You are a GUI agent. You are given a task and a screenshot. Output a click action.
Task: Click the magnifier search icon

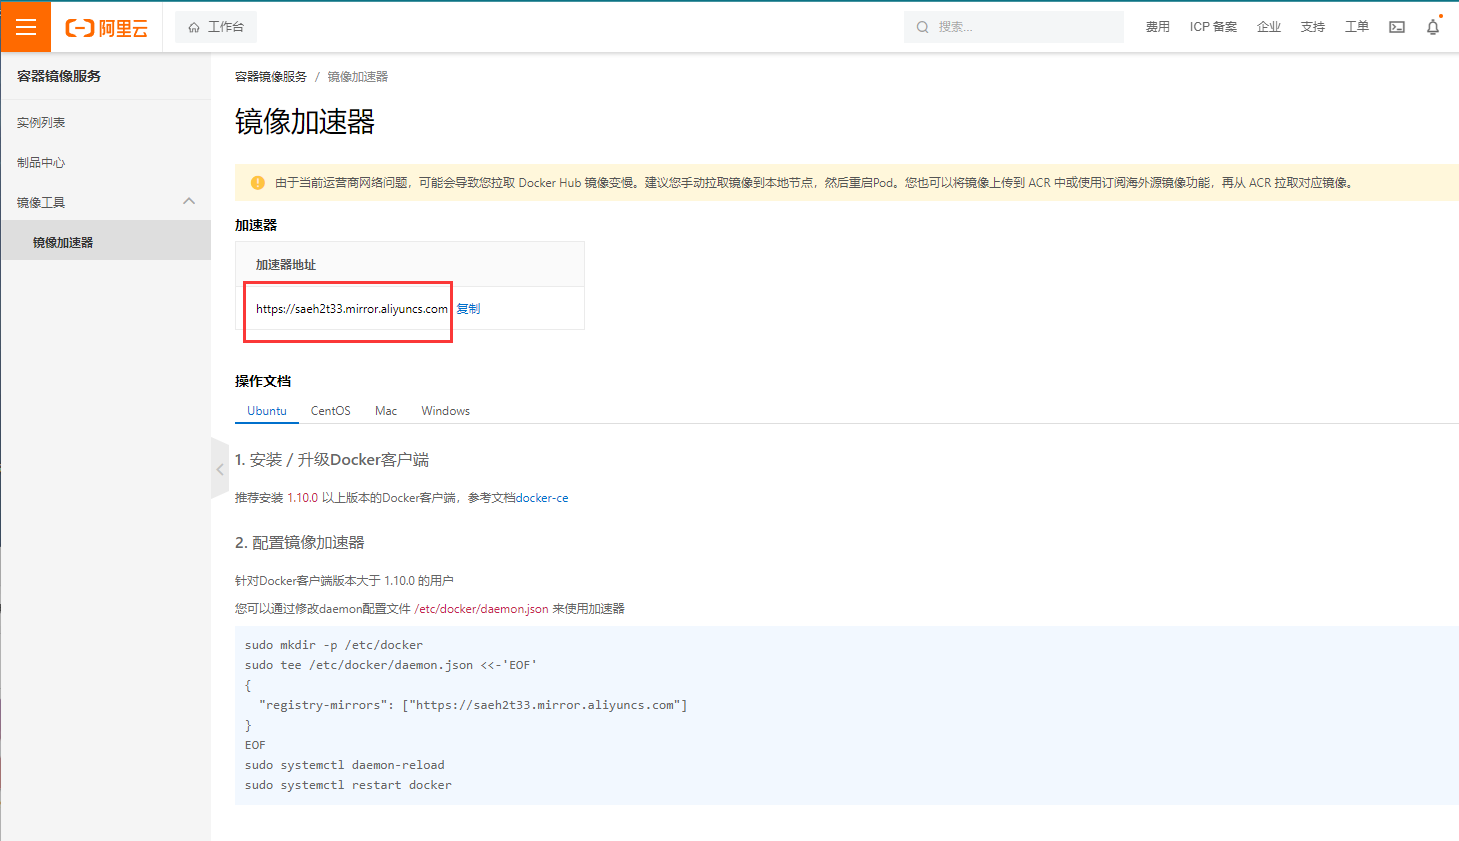(922, 27)
